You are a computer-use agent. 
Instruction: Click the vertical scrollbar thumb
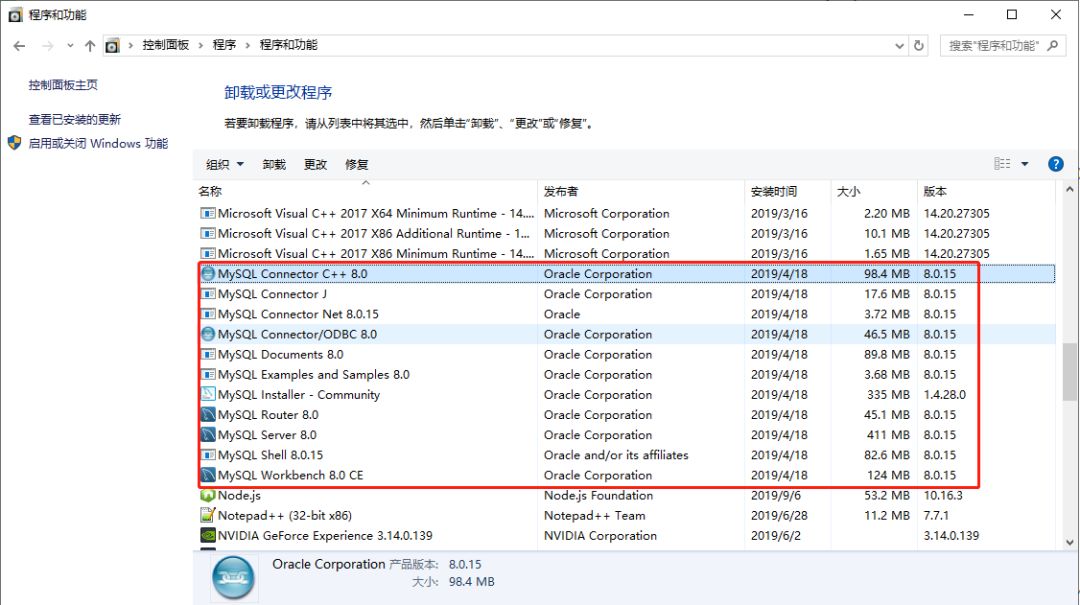1069,372
